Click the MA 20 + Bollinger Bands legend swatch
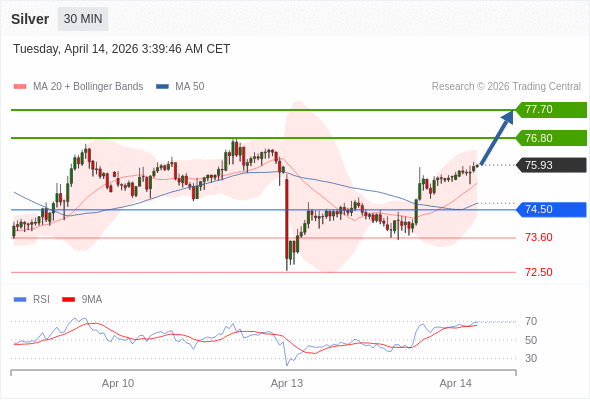590x400 pixels. coord(20,87)
